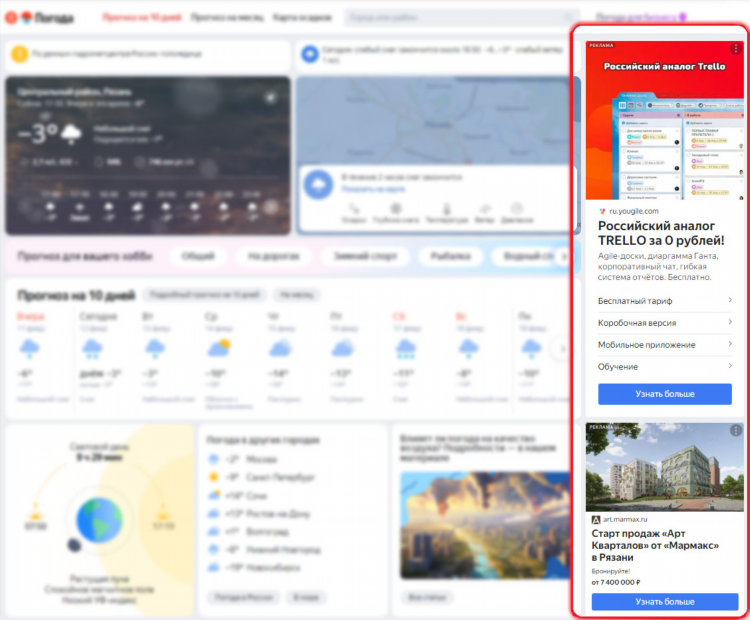Expand the Коробочная версия chevron
The width and height of the screenshot is (750, 620).
(730, 322)
